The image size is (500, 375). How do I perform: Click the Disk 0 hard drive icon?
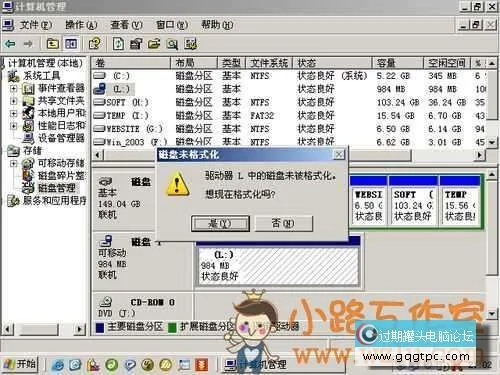pos(105,182)
